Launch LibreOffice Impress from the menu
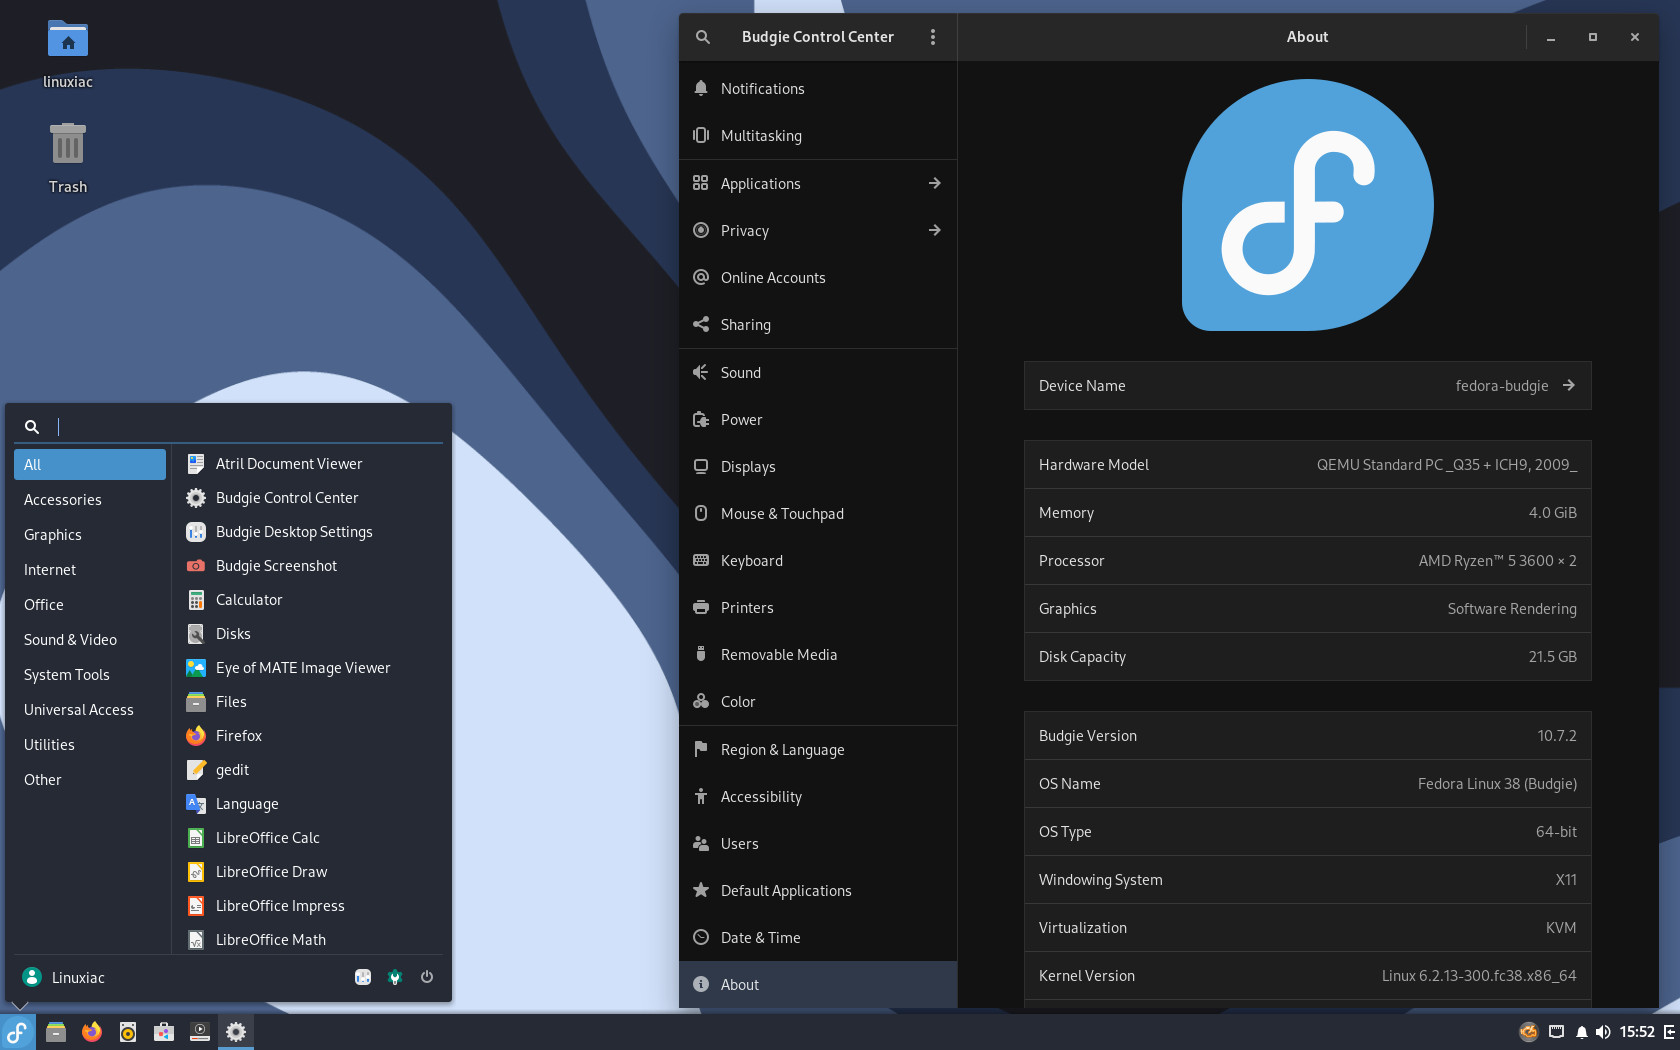 click(308, 906)
